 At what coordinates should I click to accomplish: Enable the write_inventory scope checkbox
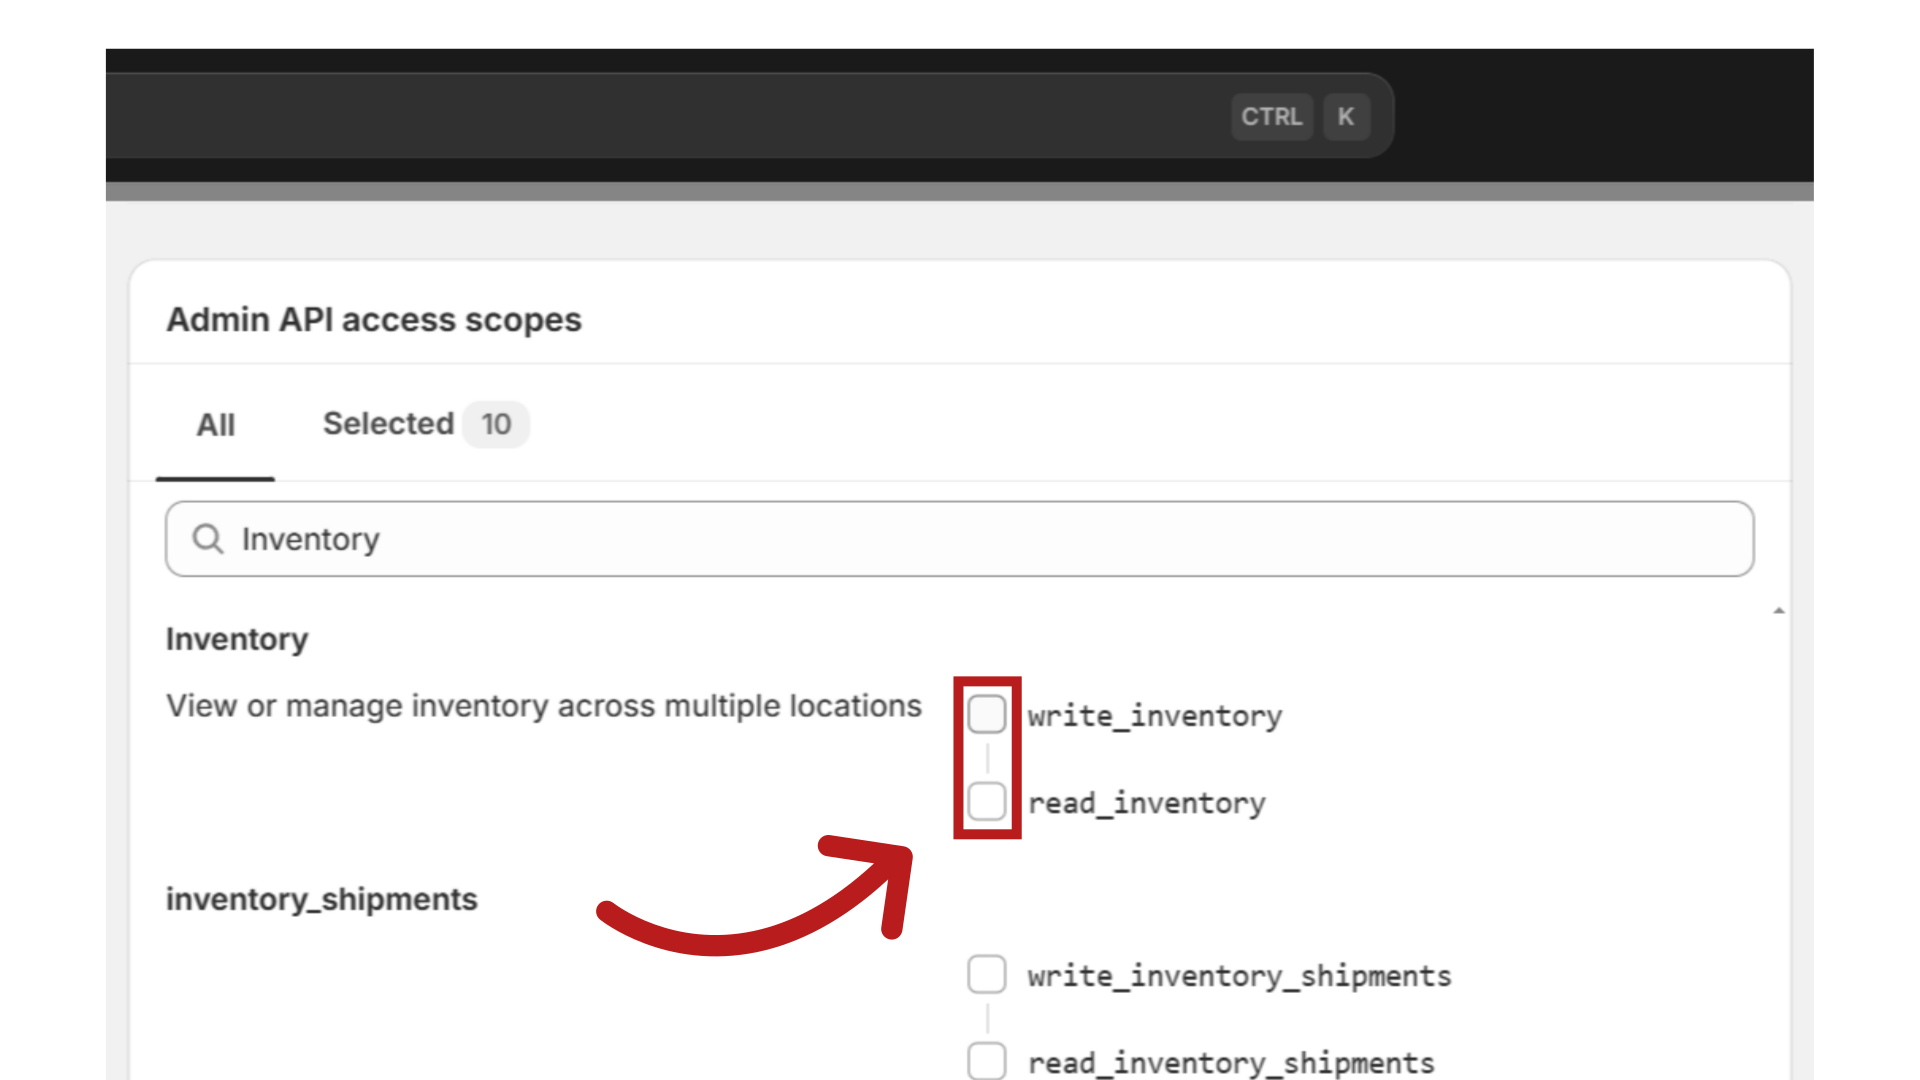986,714
